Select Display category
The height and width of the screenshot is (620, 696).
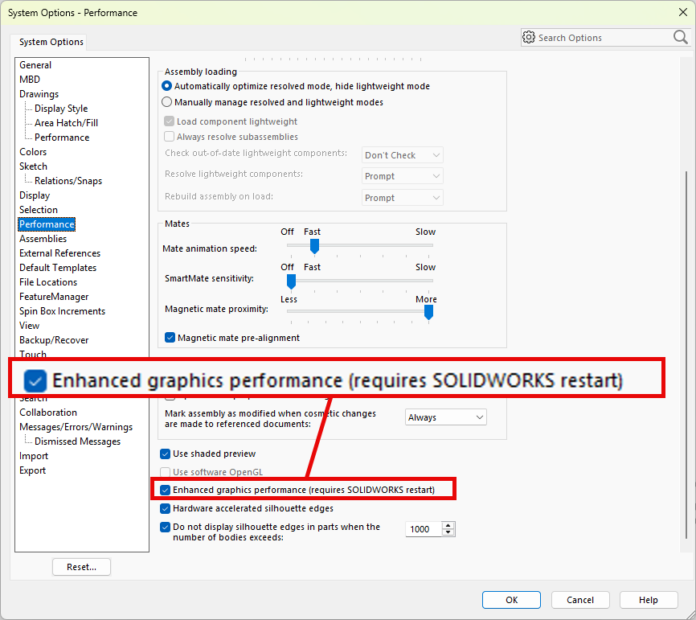click(x=34, y=195)
